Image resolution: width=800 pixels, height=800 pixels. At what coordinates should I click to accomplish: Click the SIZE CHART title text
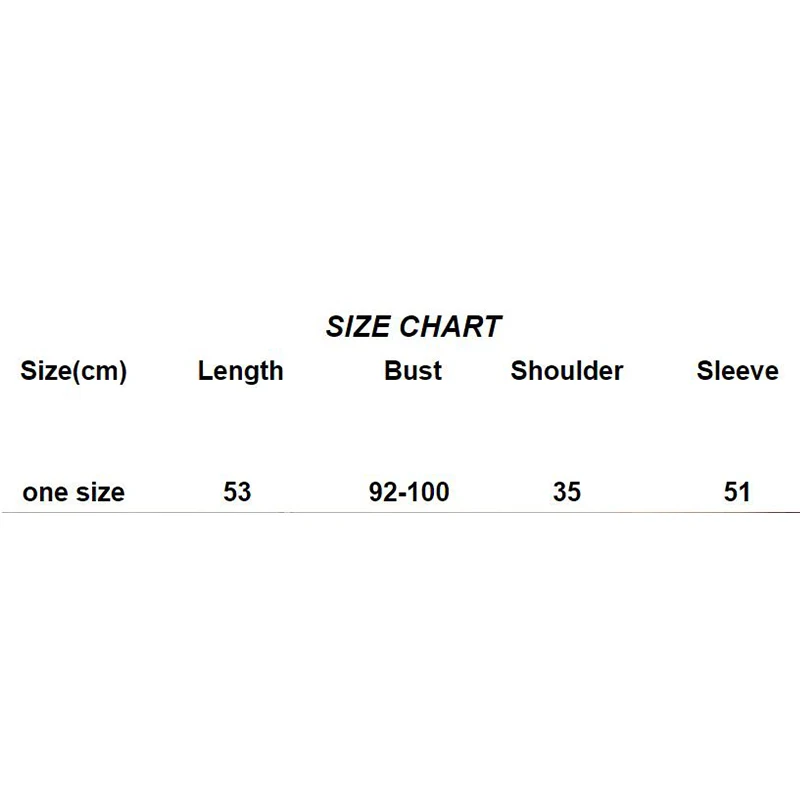click(x=413, y=327)
